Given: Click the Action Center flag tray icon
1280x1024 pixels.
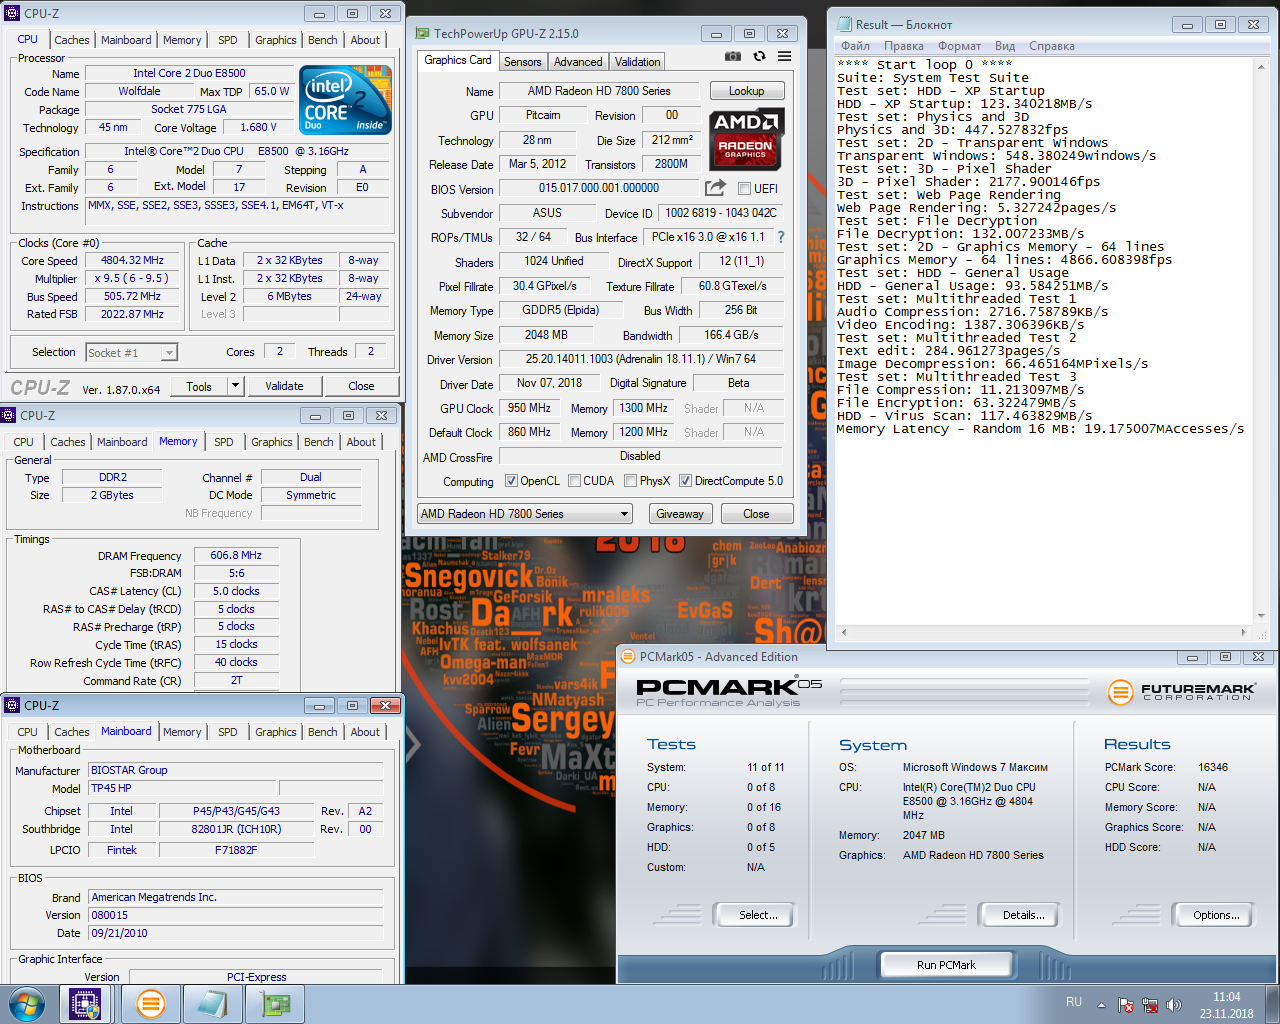Looking at the screenshot, I should [x=1126, y=1005].
